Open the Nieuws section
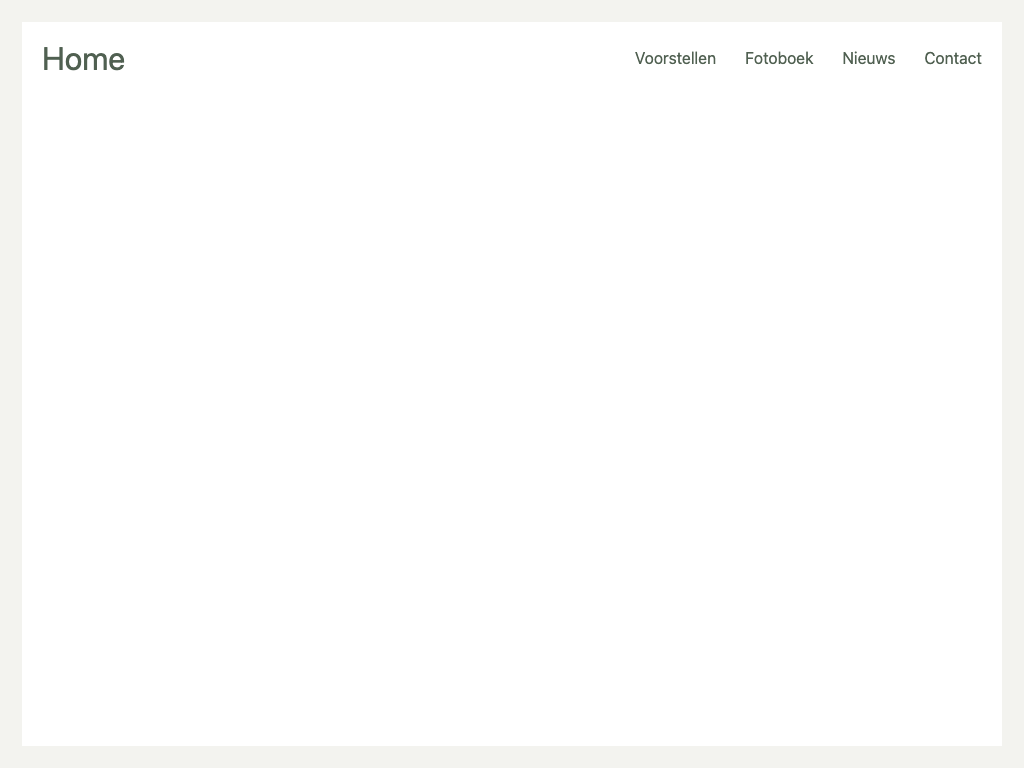The height and width of the screenshot is (768, 1024). [868, 58]
